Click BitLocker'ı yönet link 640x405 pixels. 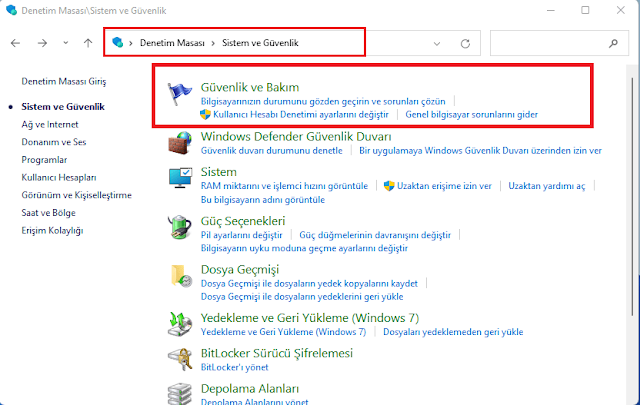pyautogui.click(x=234, y=367)
